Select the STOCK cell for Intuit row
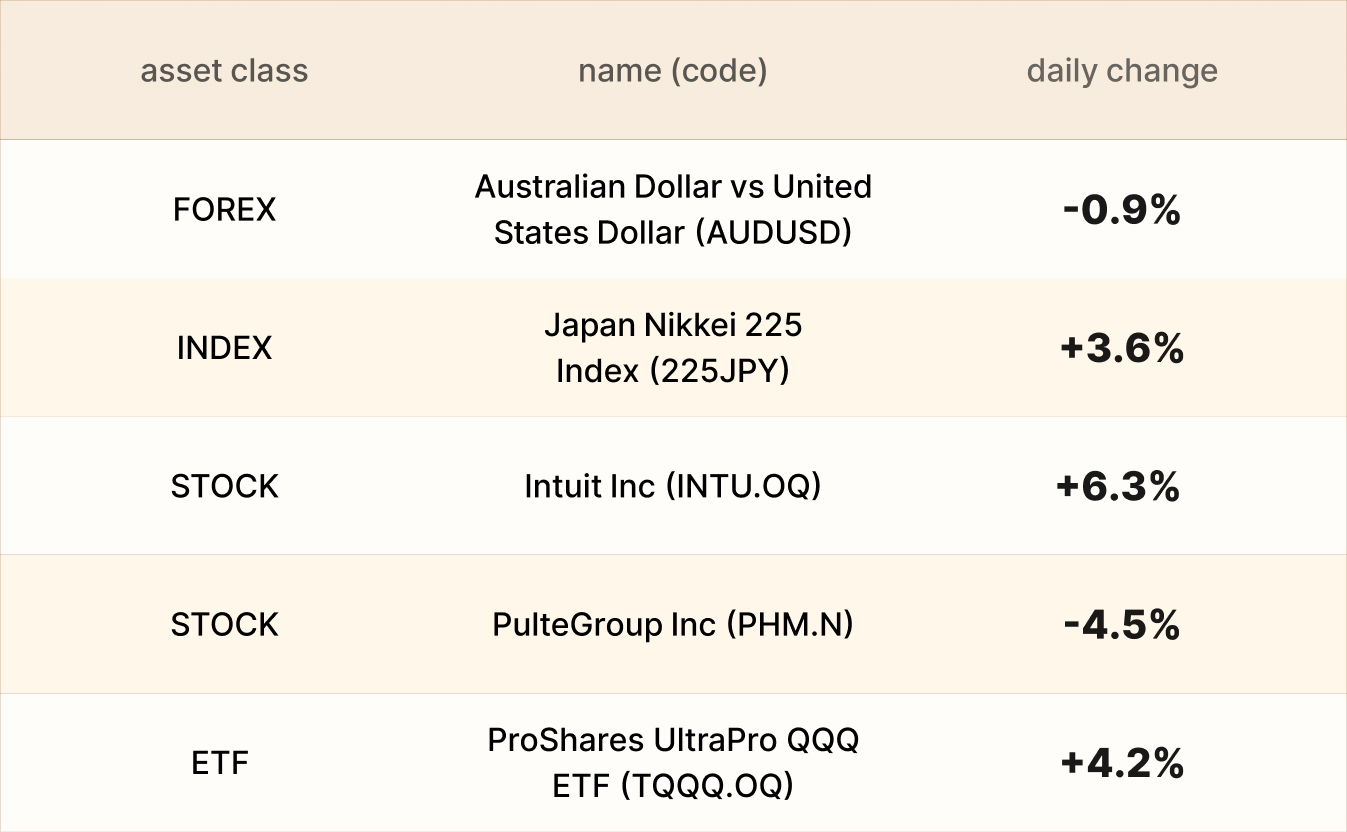 point(224,486)
